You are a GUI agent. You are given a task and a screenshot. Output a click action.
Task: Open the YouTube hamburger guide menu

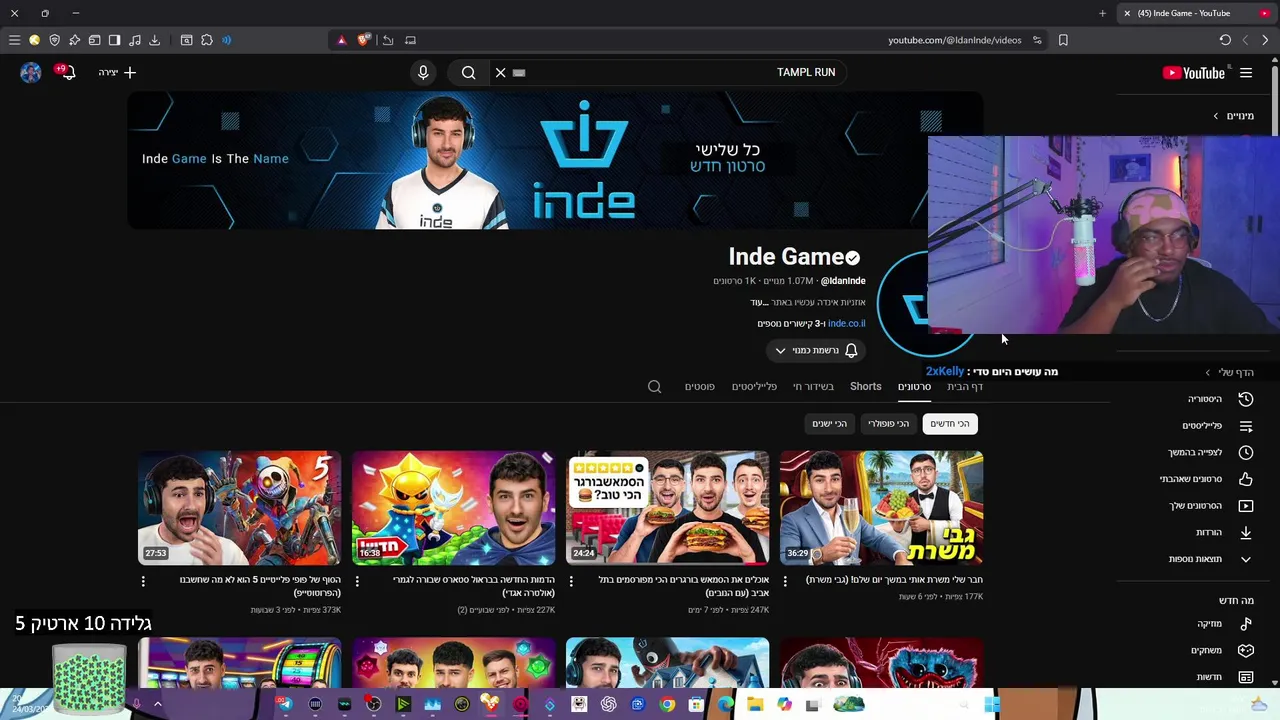tap(1246, 73)
